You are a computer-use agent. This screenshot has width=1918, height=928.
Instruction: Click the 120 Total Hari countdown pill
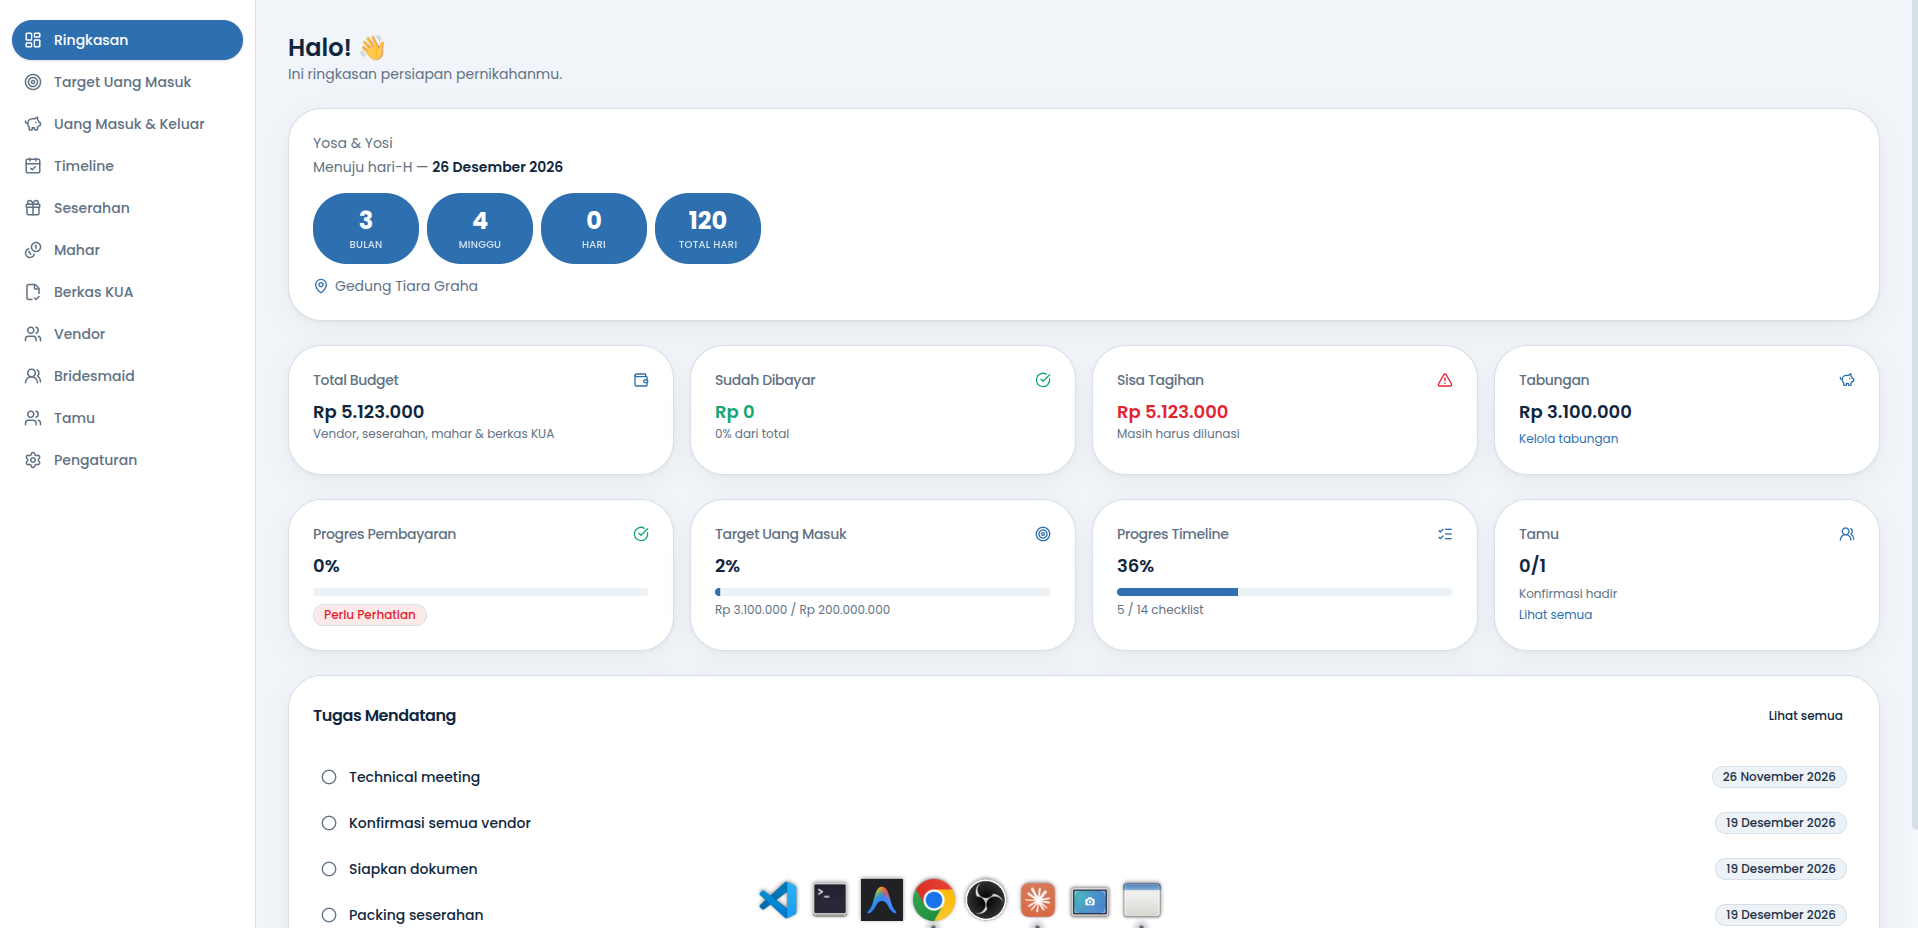click(x=708, y=228)
